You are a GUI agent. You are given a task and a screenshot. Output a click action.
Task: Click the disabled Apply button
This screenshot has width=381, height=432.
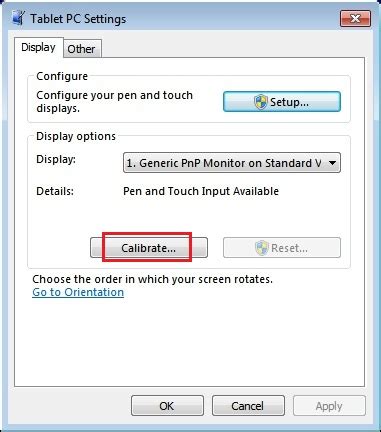329,406
